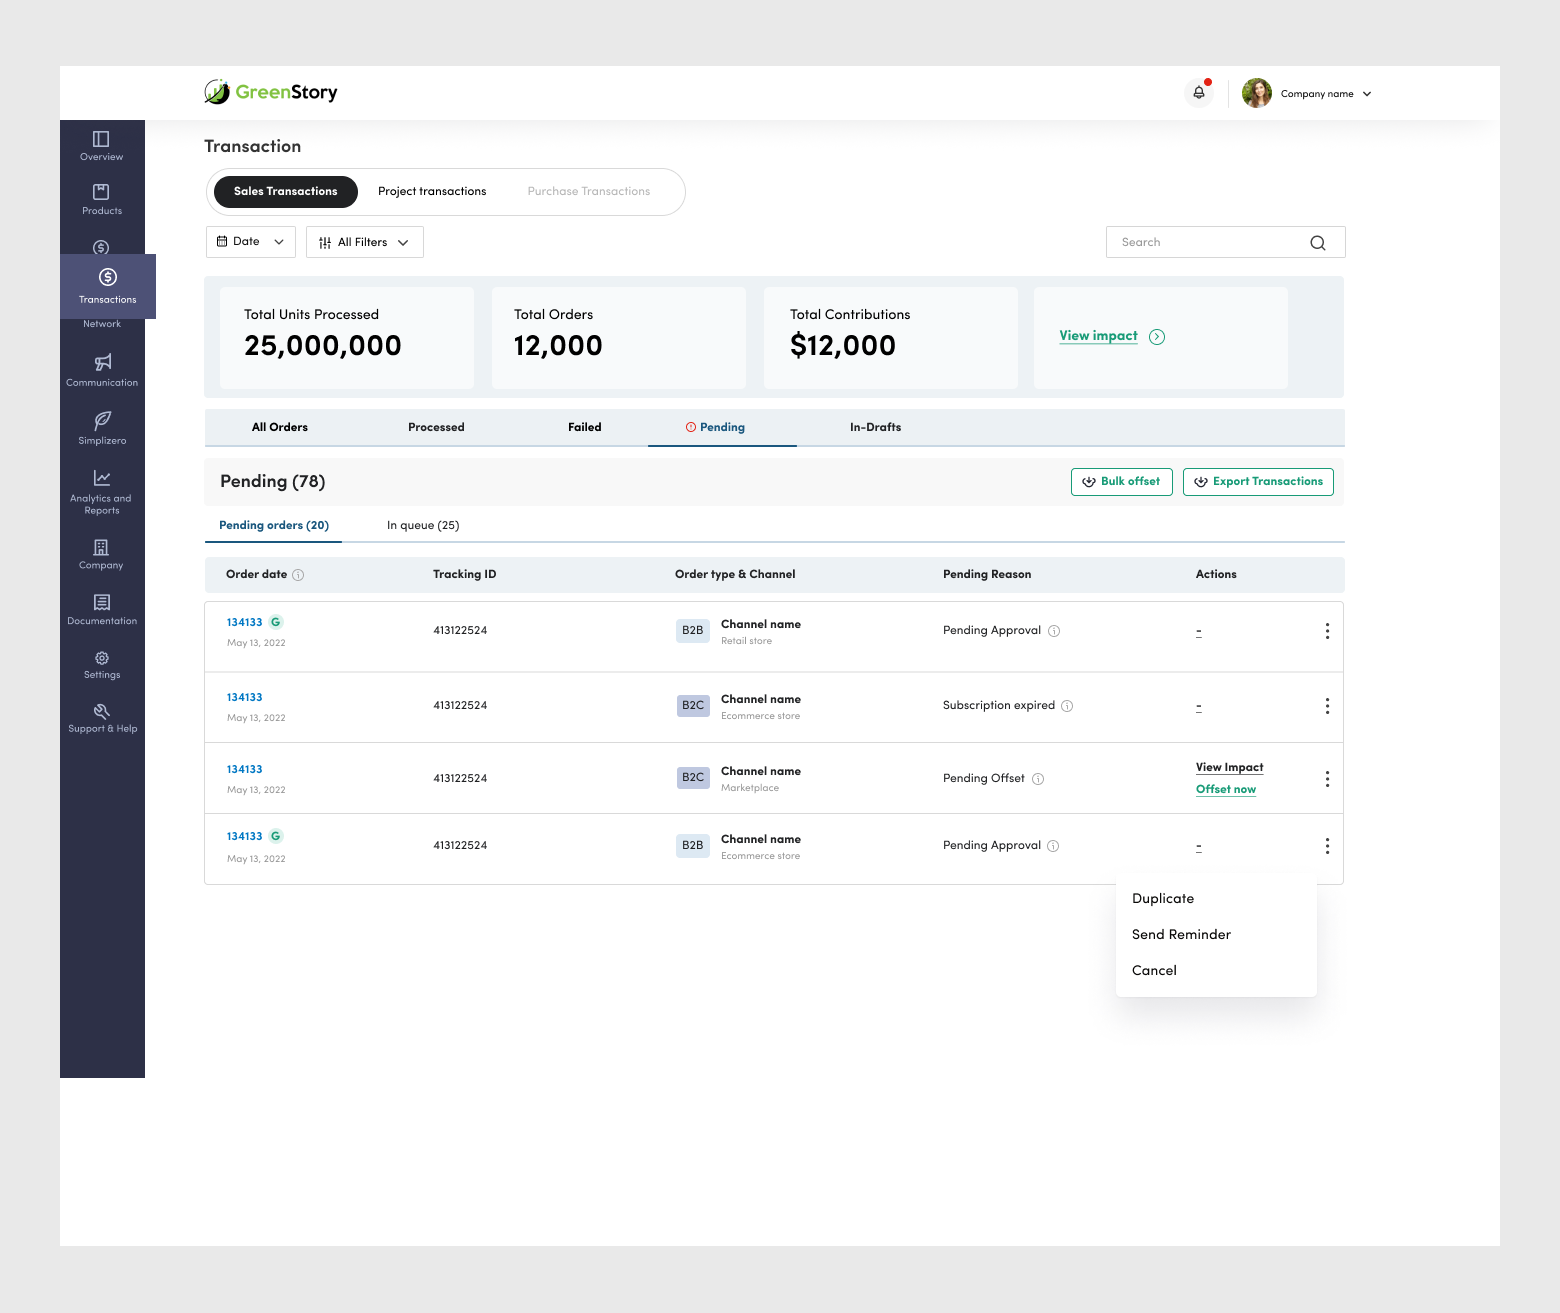
Task: Click the notification bell icon
Action: coord(1199,93)
